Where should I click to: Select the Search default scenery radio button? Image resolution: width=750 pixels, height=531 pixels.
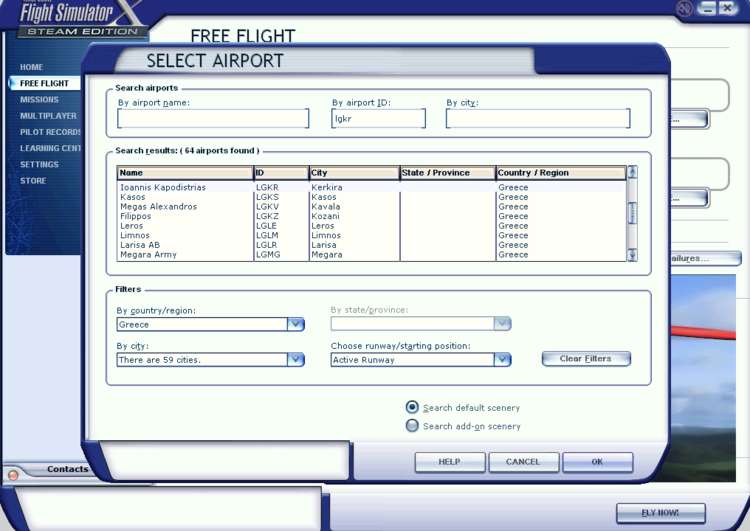[x=412, y=407]
